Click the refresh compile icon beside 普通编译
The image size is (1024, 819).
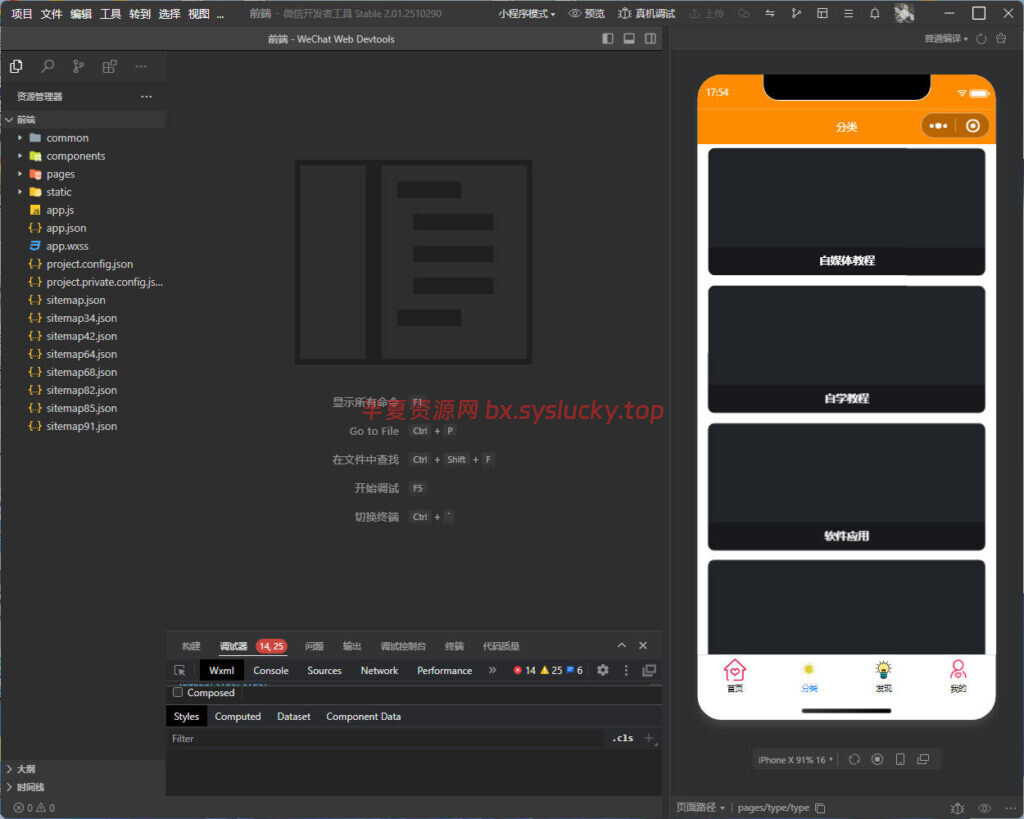pyautogui.click(x=981, y=39)
